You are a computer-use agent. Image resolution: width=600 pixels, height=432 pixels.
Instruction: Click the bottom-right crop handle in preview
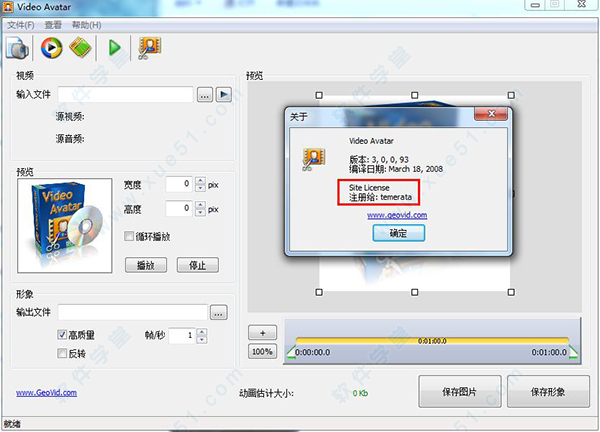point(511,292)
